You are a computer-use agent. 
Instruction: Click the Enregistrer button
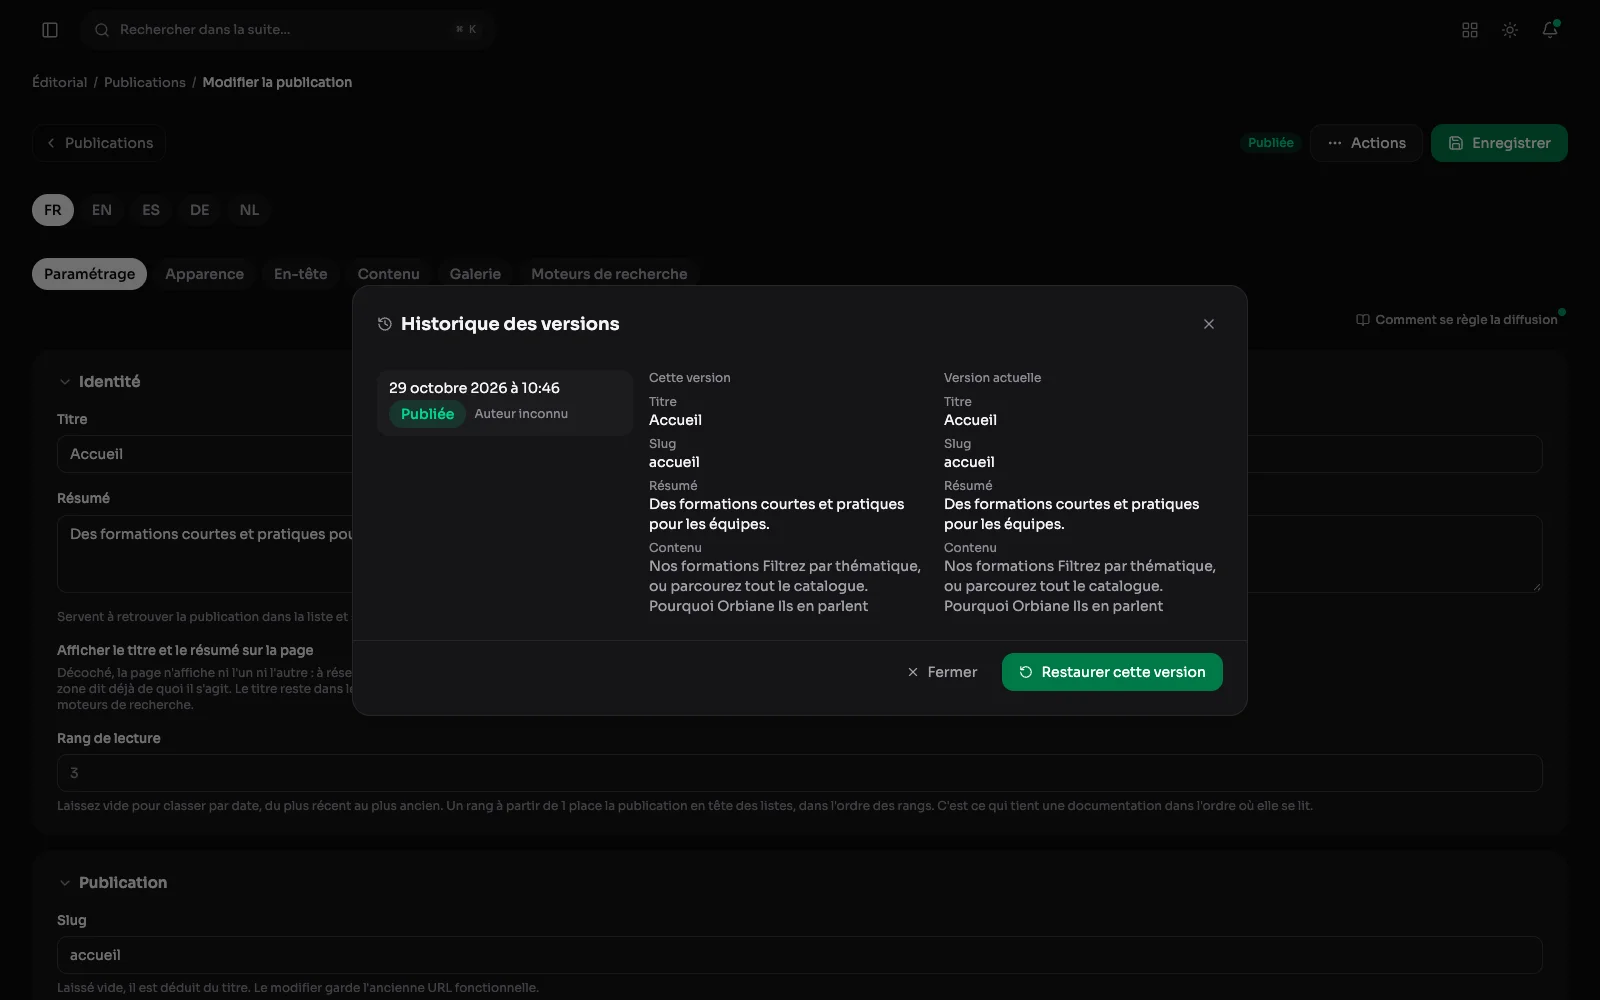tap(1499, 143)
